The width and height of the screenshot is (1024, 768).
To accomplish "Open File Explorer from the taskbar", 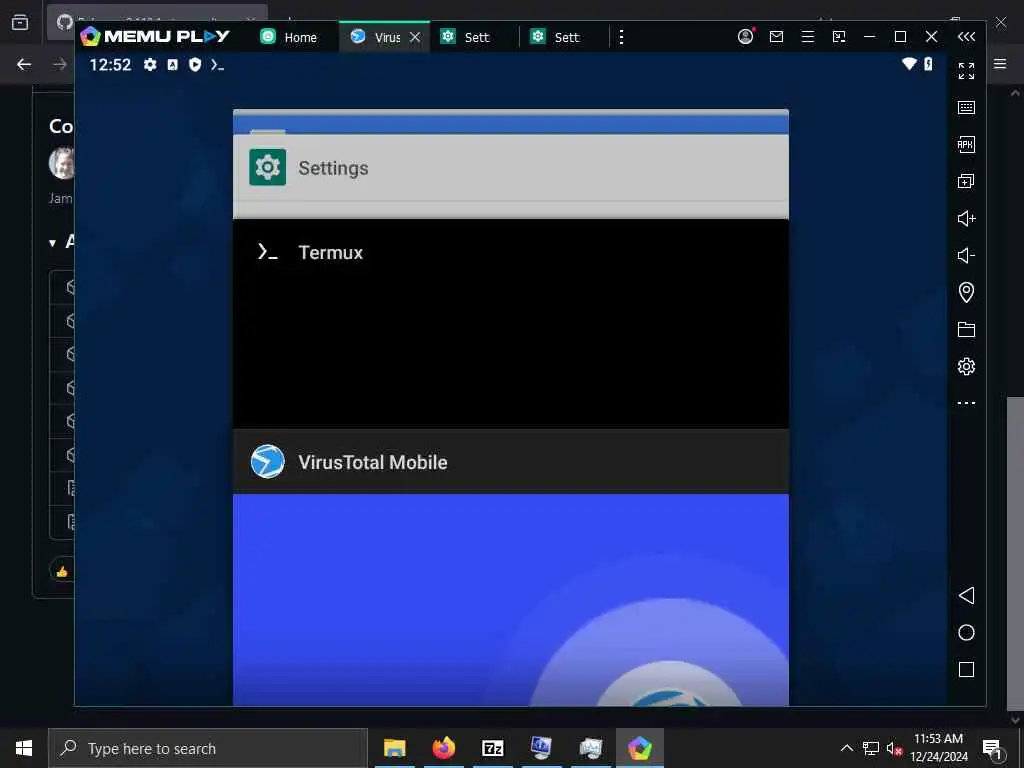I will click(394, 748).
